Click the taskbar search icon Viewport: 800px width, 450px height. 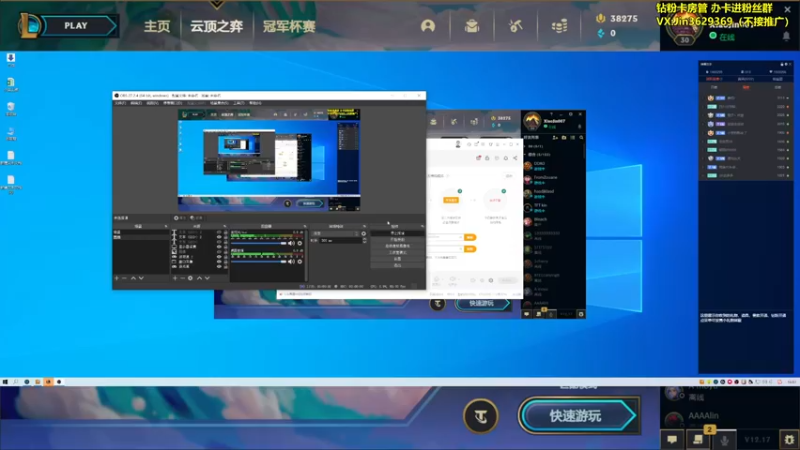coord(16,382)
